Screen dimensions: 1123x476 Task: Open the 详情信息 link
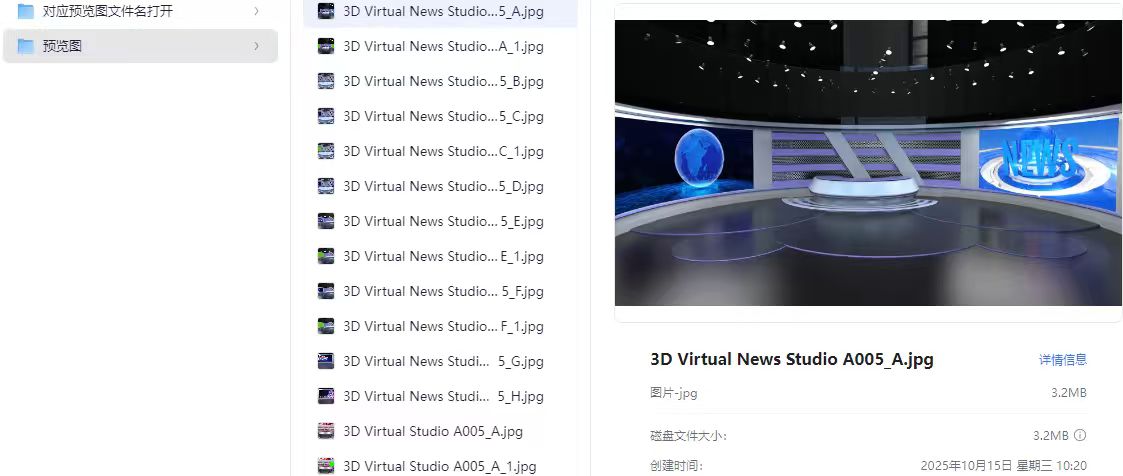coord(1063,359)
